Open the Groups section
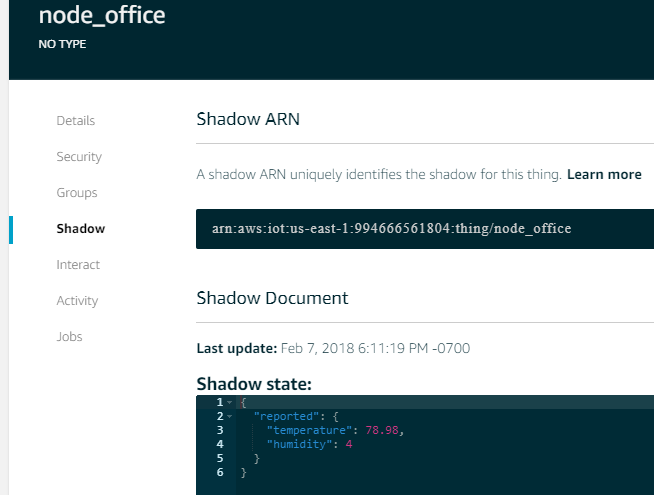 pos(77,193)
